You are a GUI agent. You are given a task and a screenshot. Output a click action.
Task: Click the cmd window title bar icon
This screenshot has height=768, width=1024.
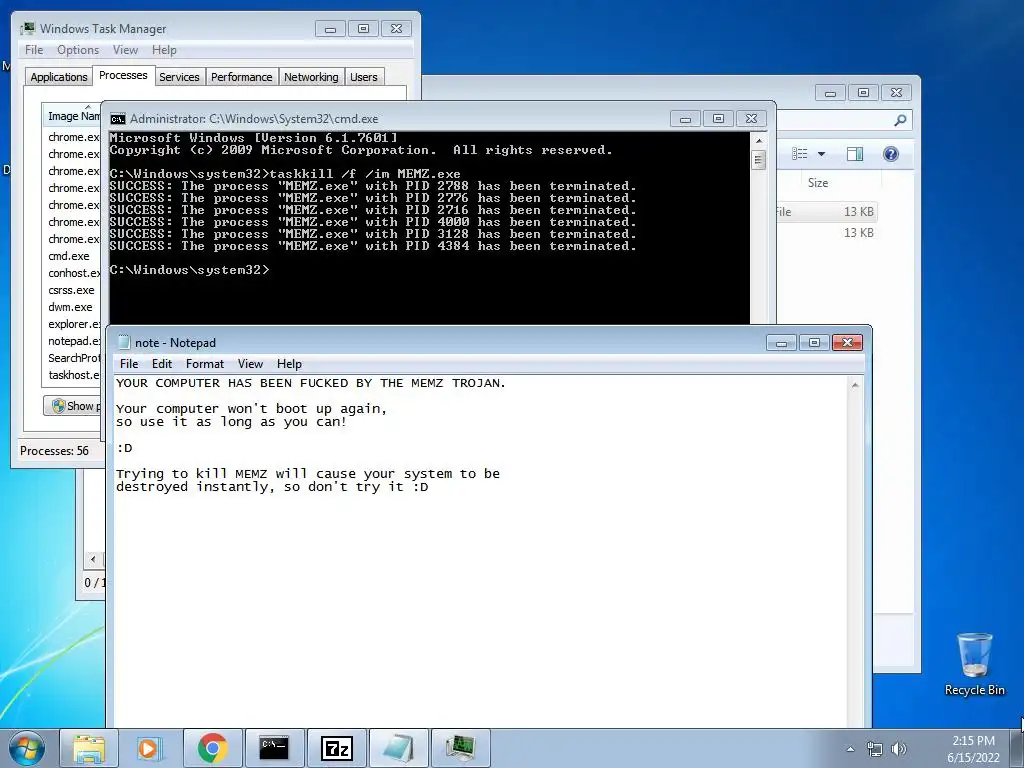(x=118, y=119)
